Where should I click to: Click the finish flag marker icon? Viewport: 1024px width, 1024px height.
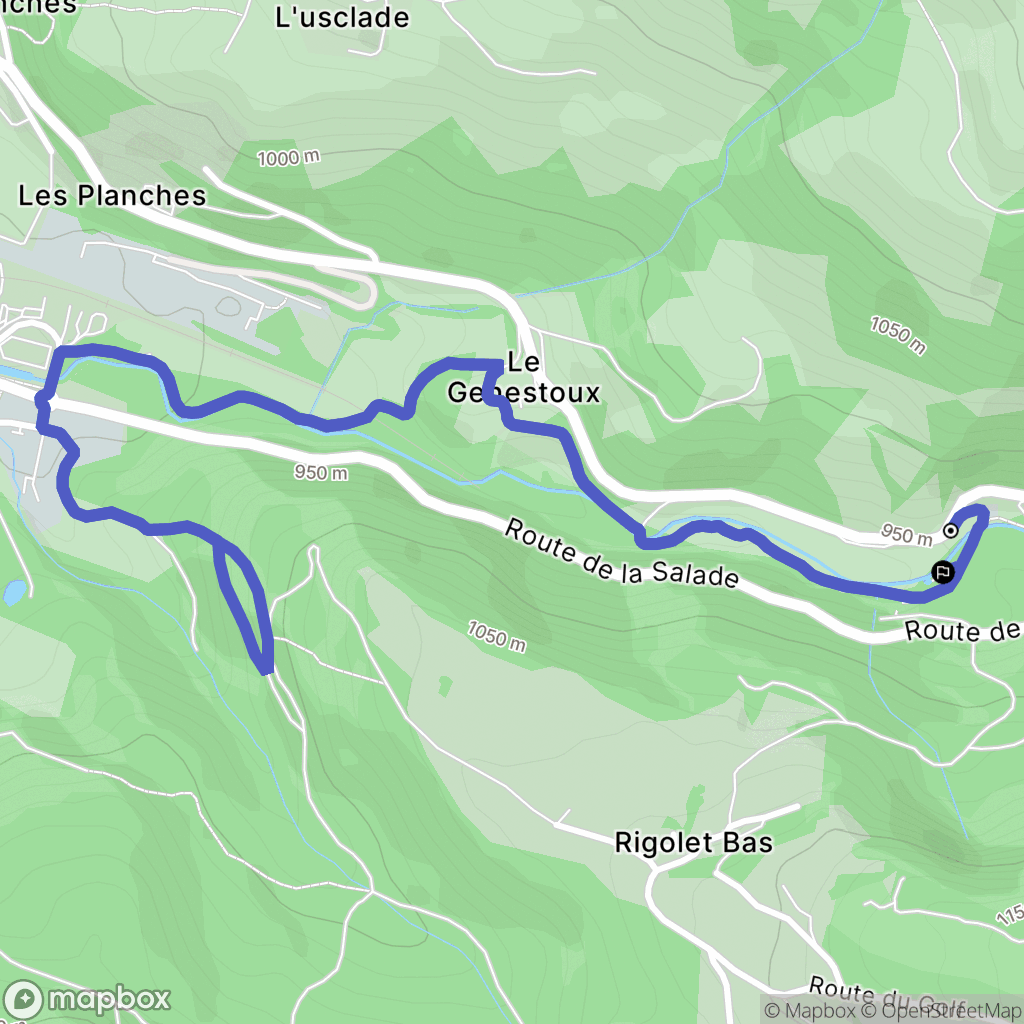pyautogui.click(x=942, y=573)
